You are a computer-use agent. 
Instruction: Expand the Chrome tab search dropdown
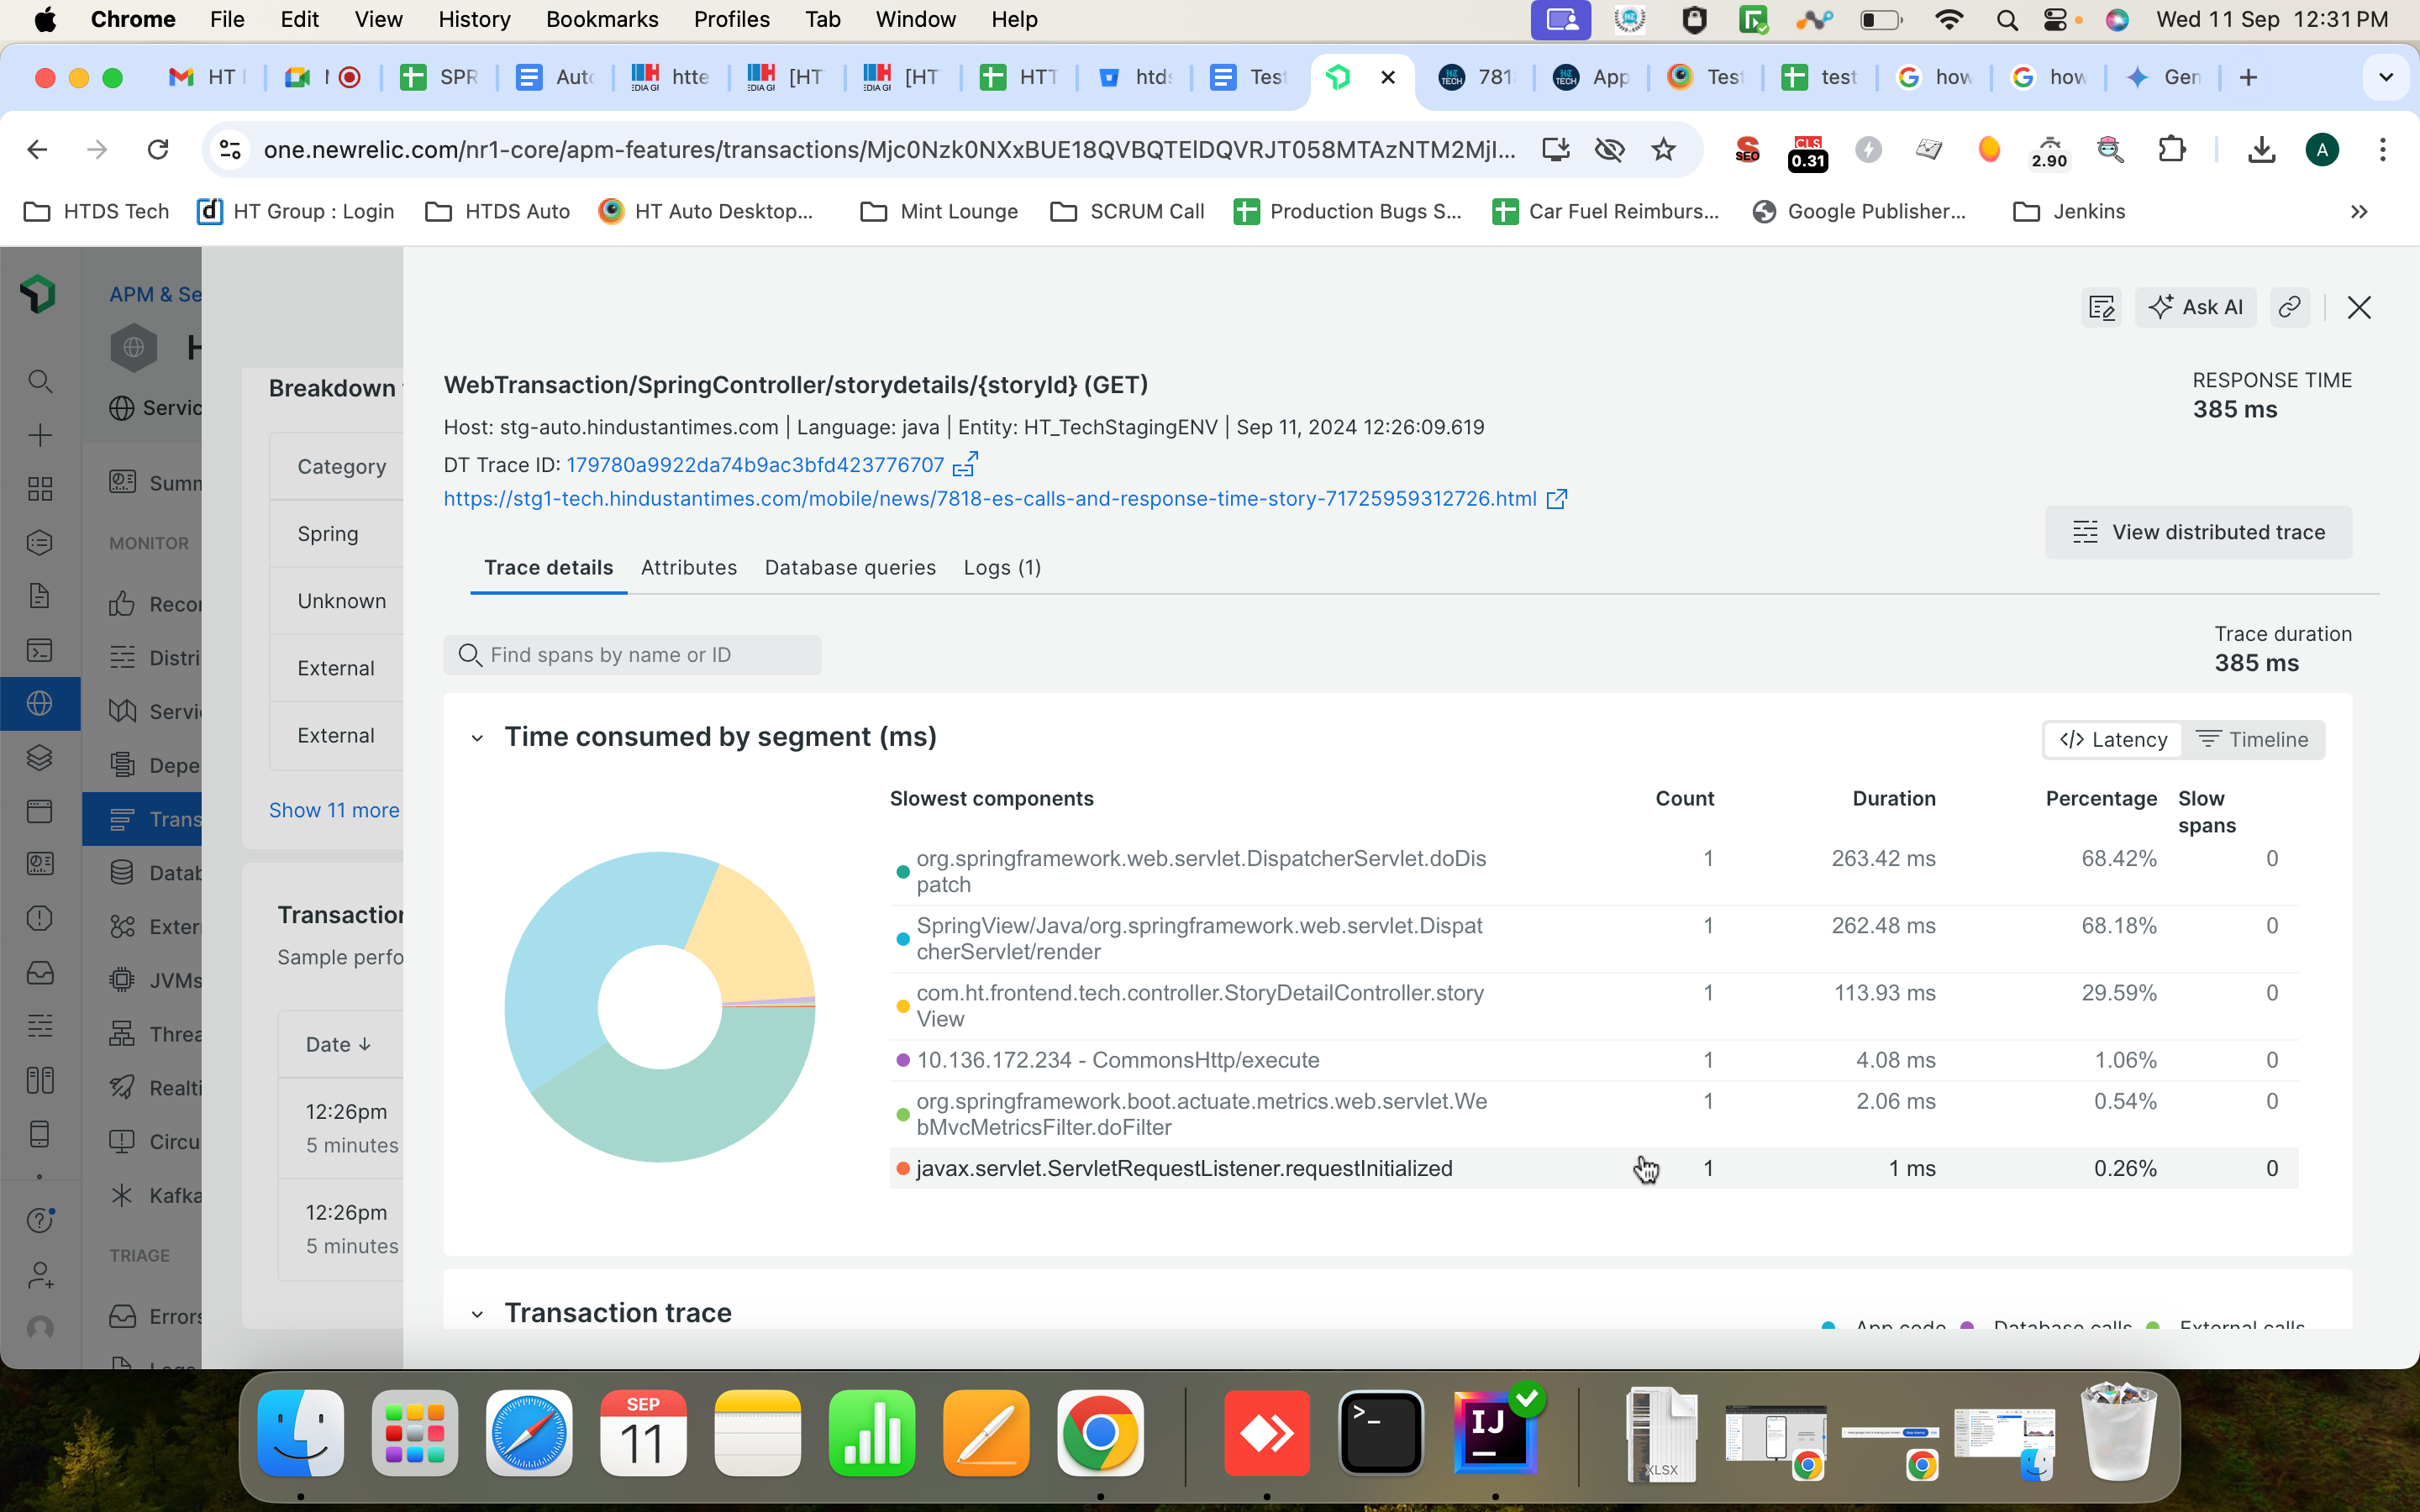tap(2385, 77)
